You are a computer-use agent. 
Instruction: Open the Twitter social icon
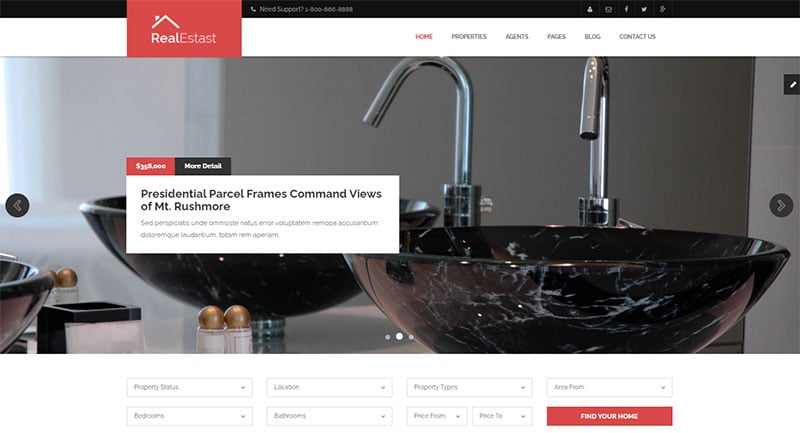644,9
